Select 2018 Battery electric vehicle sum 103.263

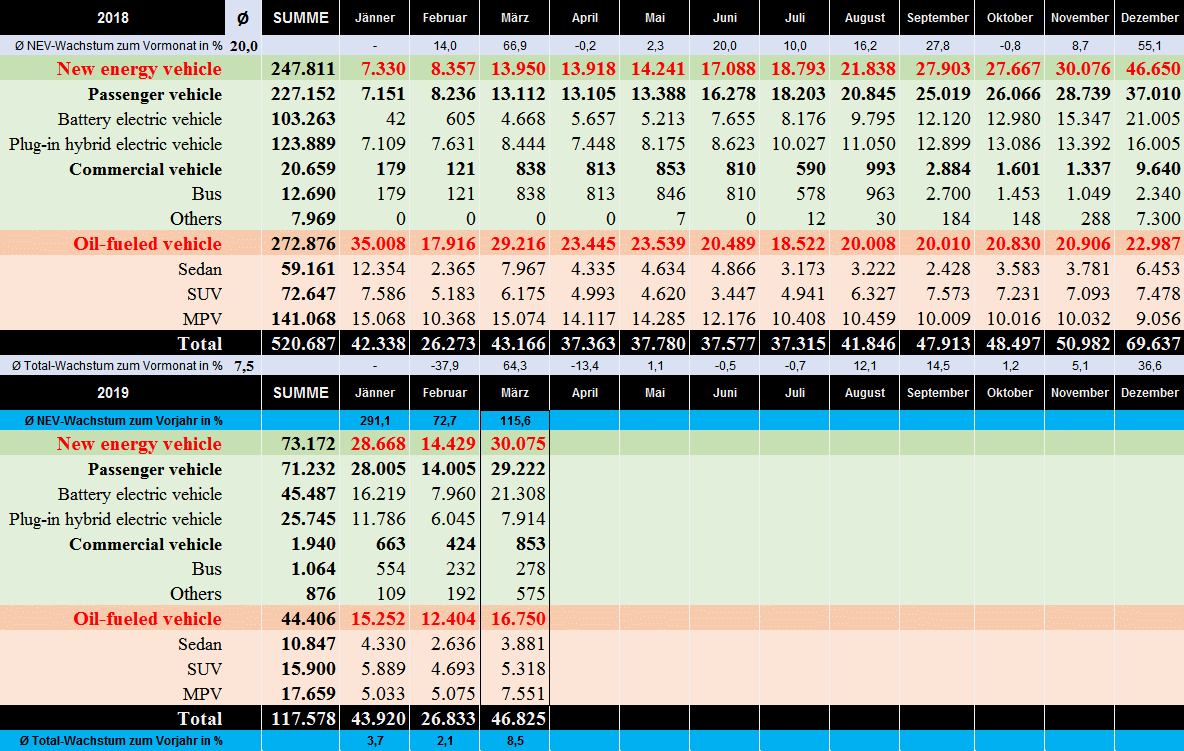[x=301, y=118]
